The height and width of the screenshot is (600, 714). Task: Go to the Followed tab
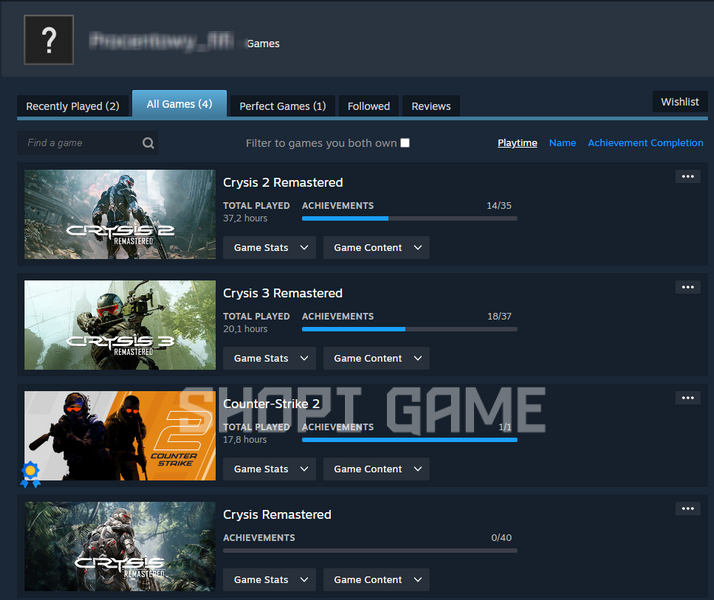[x=369, y=106]
